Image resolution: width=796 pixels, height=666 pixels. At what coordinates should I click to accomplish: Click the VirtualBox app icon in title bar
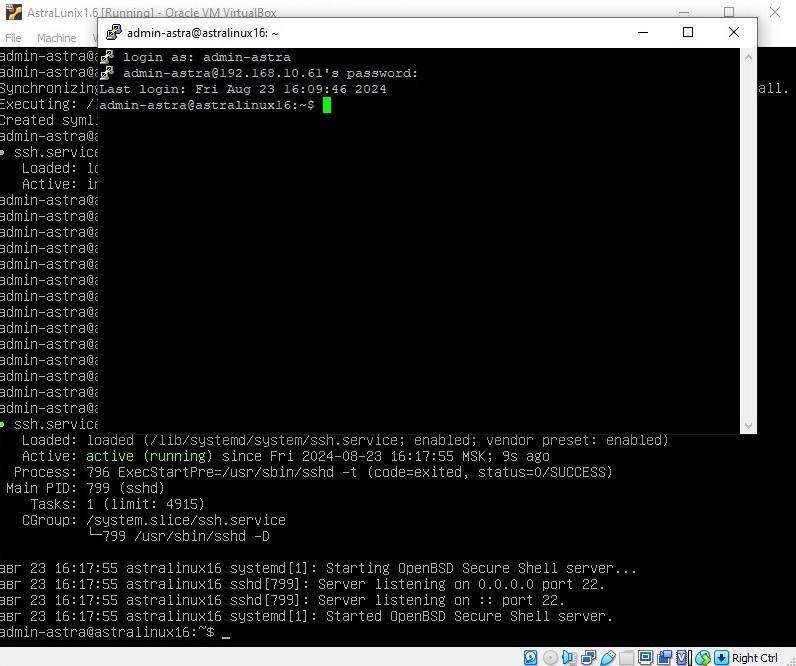(x=14, y=12)
